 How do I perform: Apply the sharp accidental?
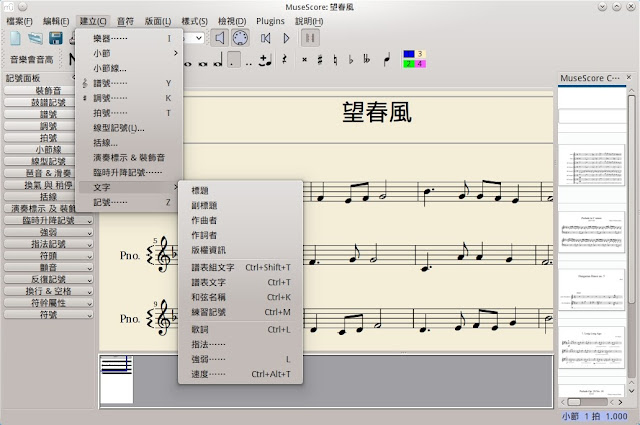(320, 60)
